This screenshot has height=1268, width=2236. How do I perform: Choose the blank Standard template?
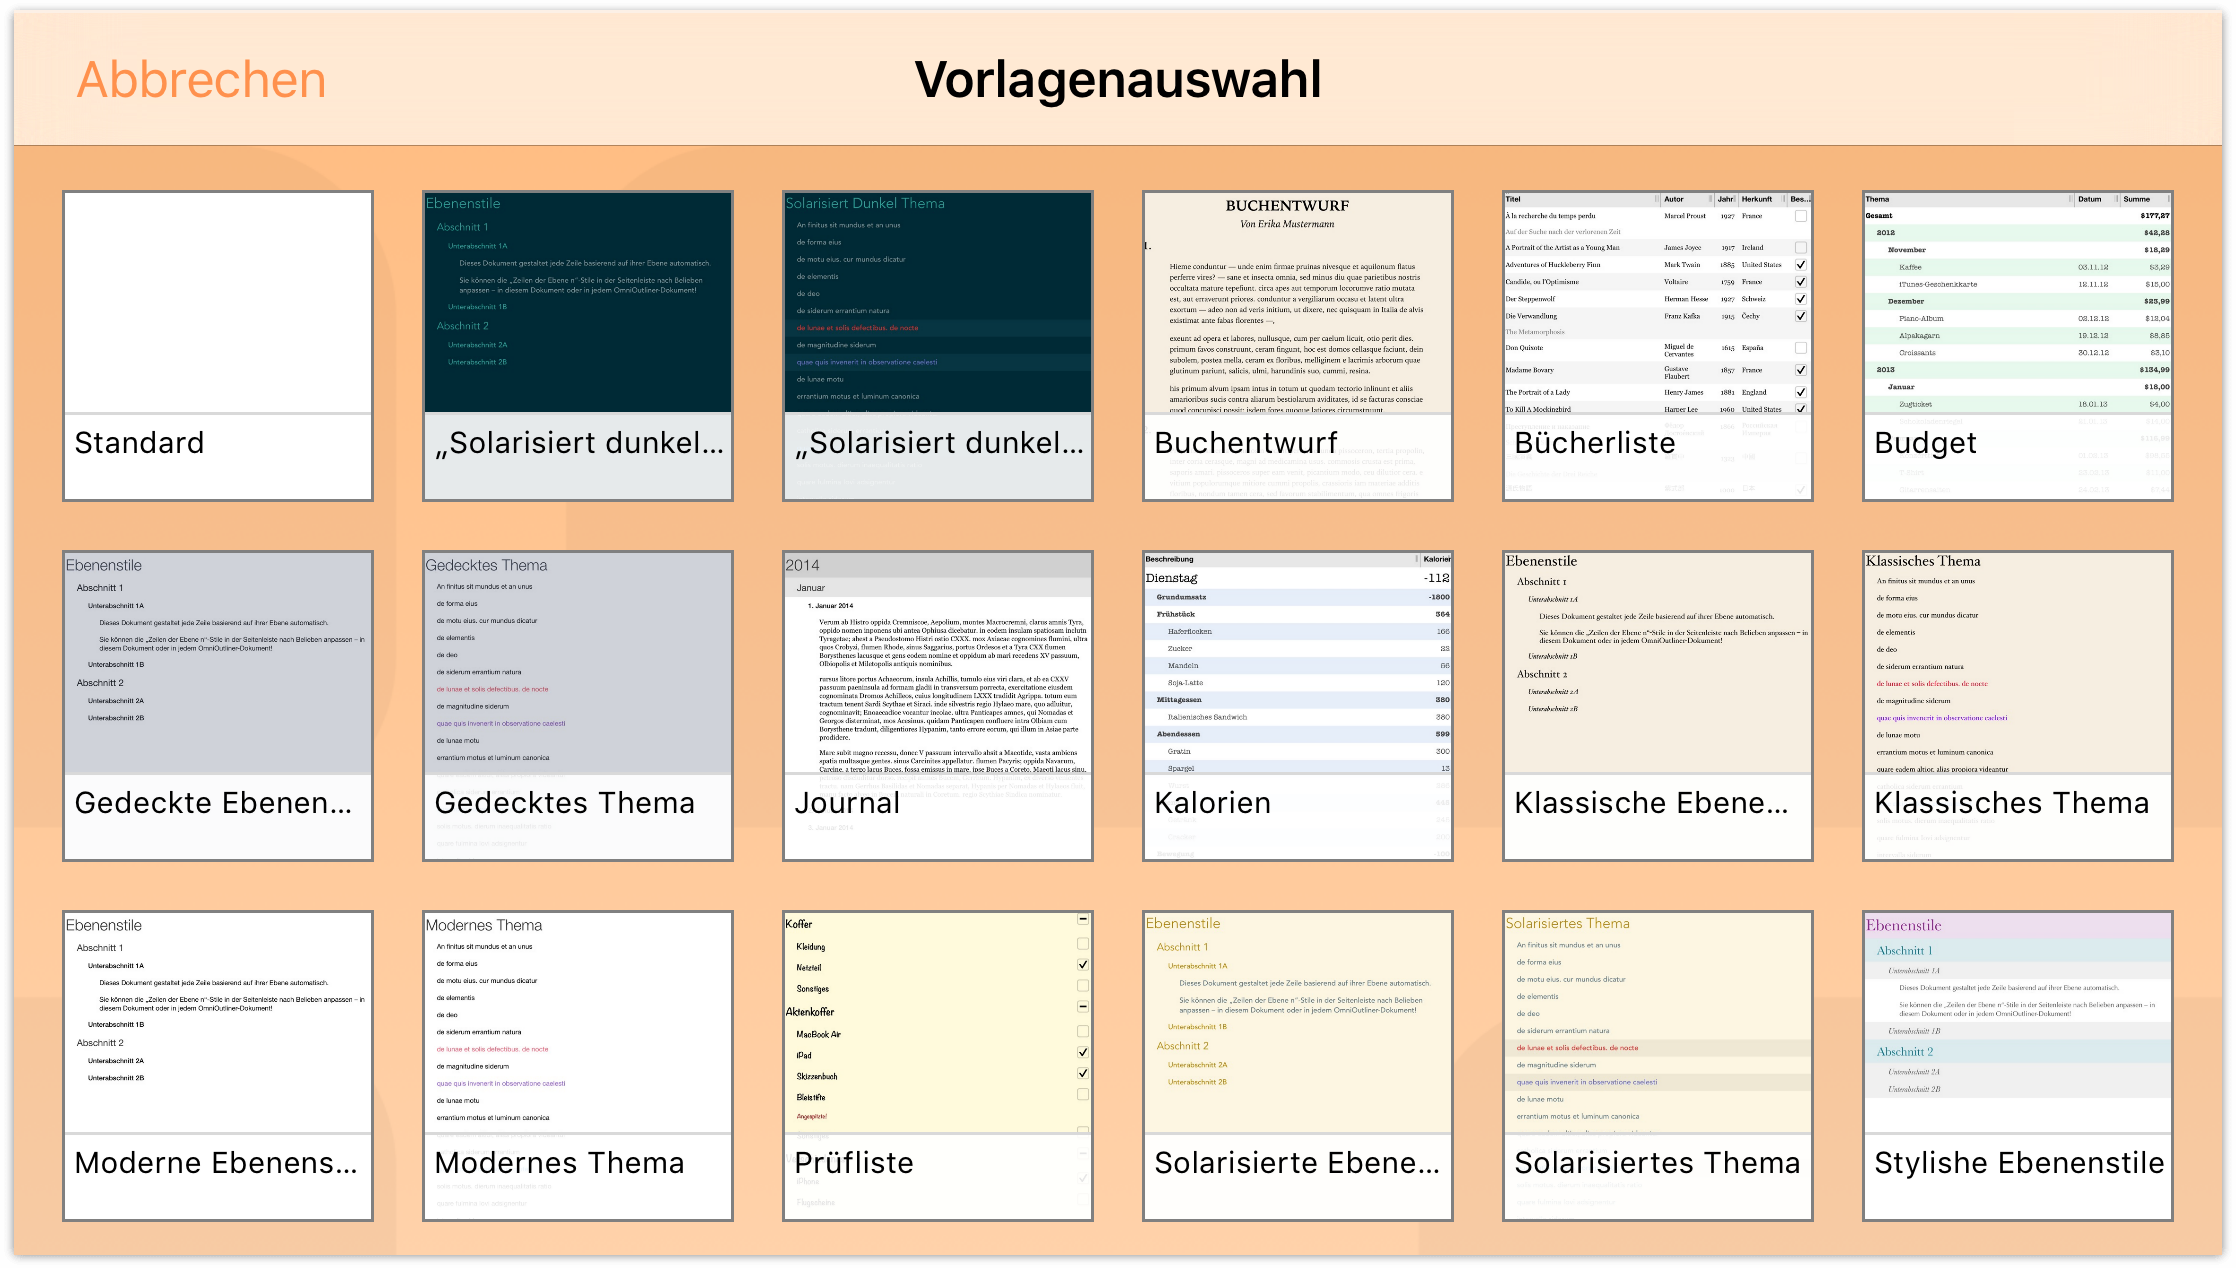(218, 346)
